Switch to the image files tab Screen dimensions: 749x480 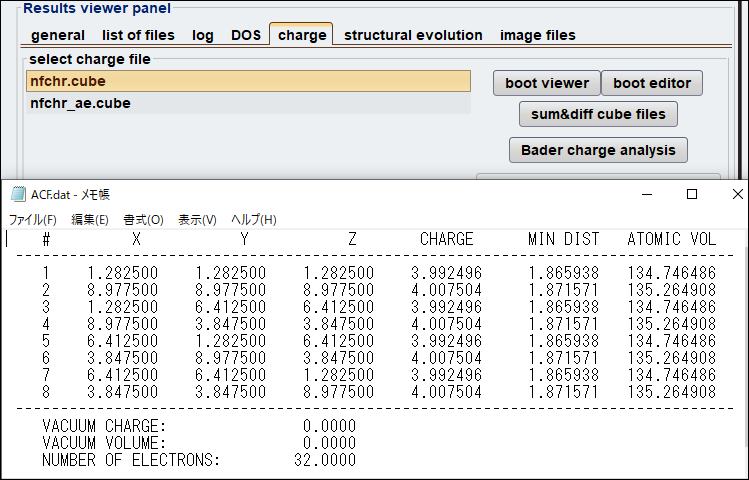tap(537, 35)
